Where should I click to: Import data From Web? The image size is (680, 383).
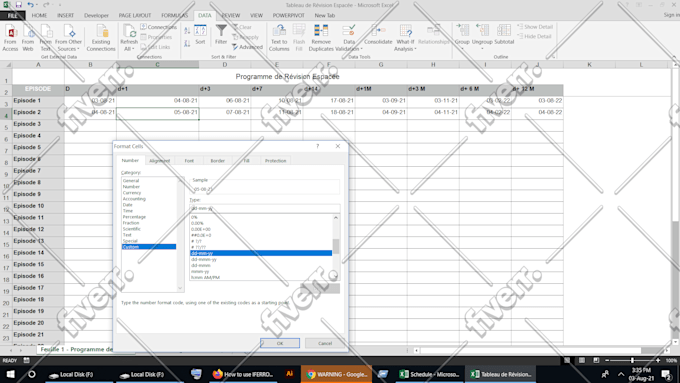point(28,38)
